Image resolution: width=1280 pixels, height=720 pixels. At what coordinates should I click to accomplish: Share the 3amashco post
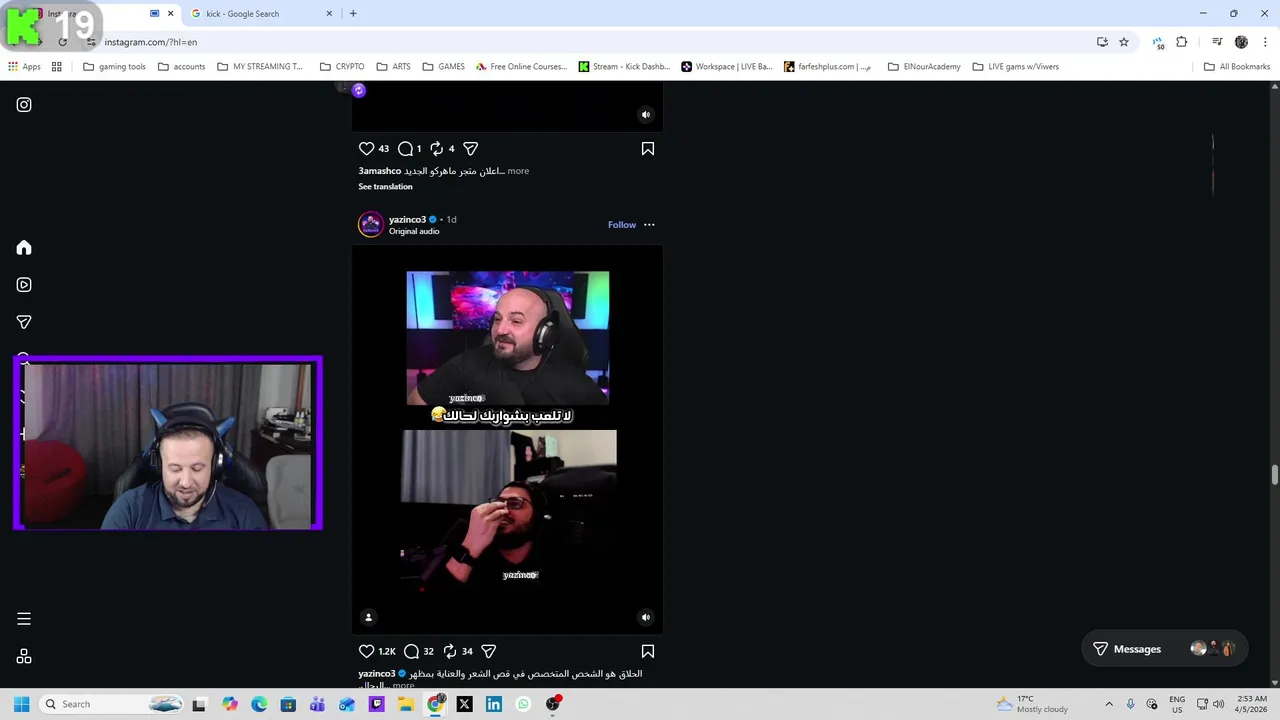(470, 148)
